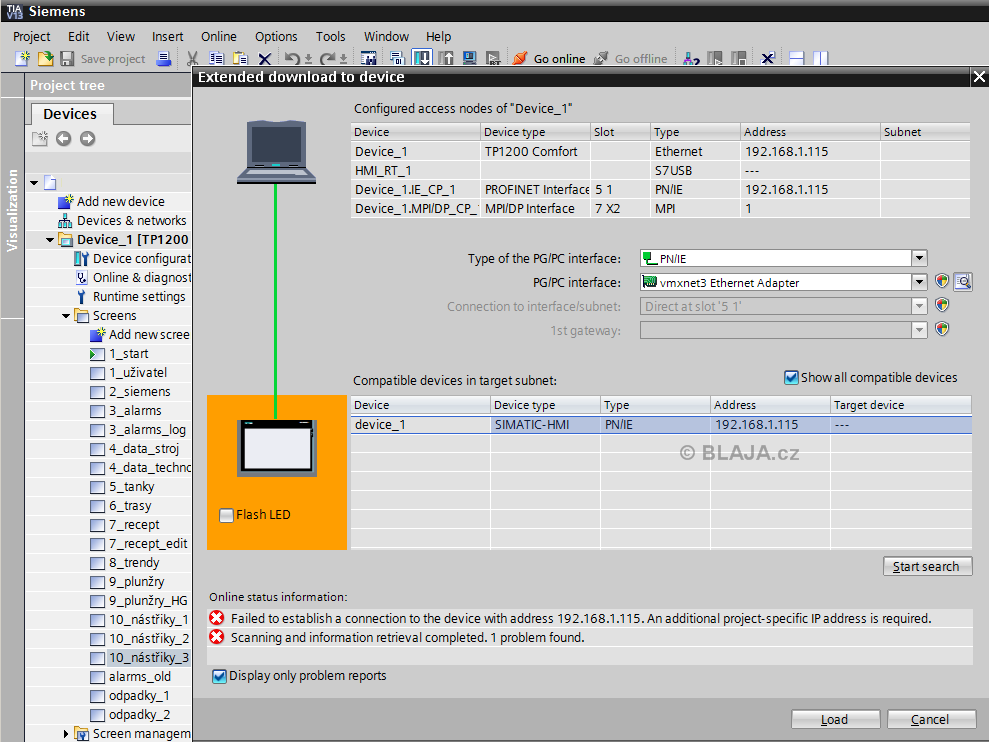Image resolution: width=989 pixels, height=742 pixels.
Task: Click the Download to device toolbar icon
Action: click(x=422, y=58)
